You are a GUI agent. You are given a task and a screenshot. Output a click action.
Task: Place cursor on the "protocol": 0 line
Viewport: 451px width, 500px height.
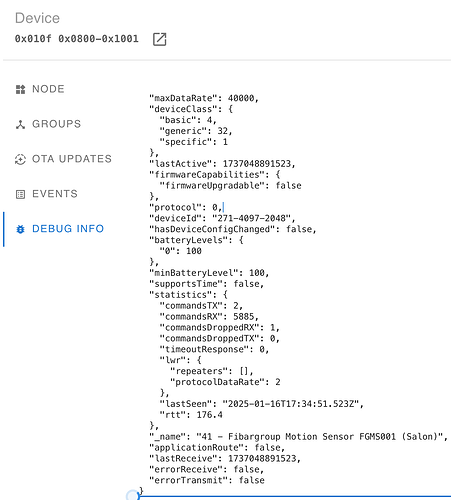pos(186,207)
